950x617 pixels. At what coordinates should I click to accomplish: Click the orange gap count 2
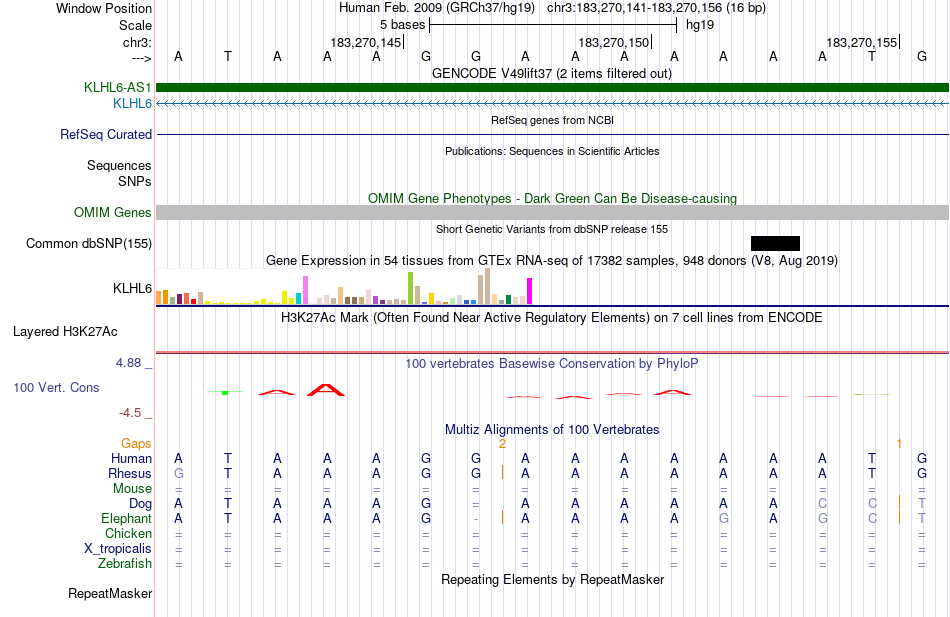click(502, 444)
